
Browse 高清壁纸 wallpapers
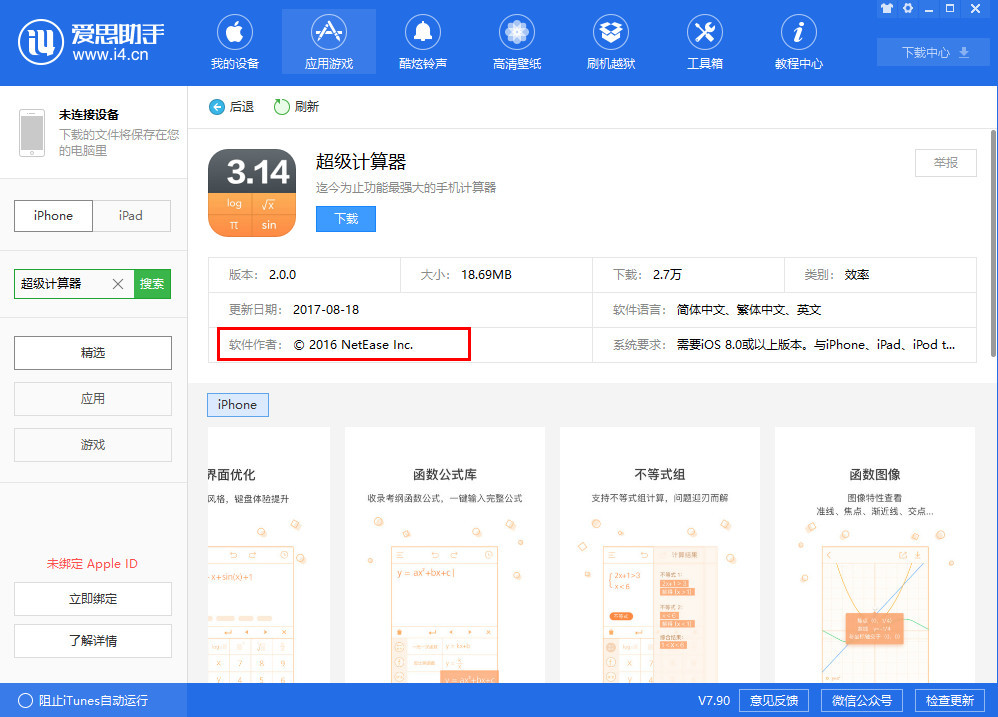pyautogui.click(x=516, y=42)
